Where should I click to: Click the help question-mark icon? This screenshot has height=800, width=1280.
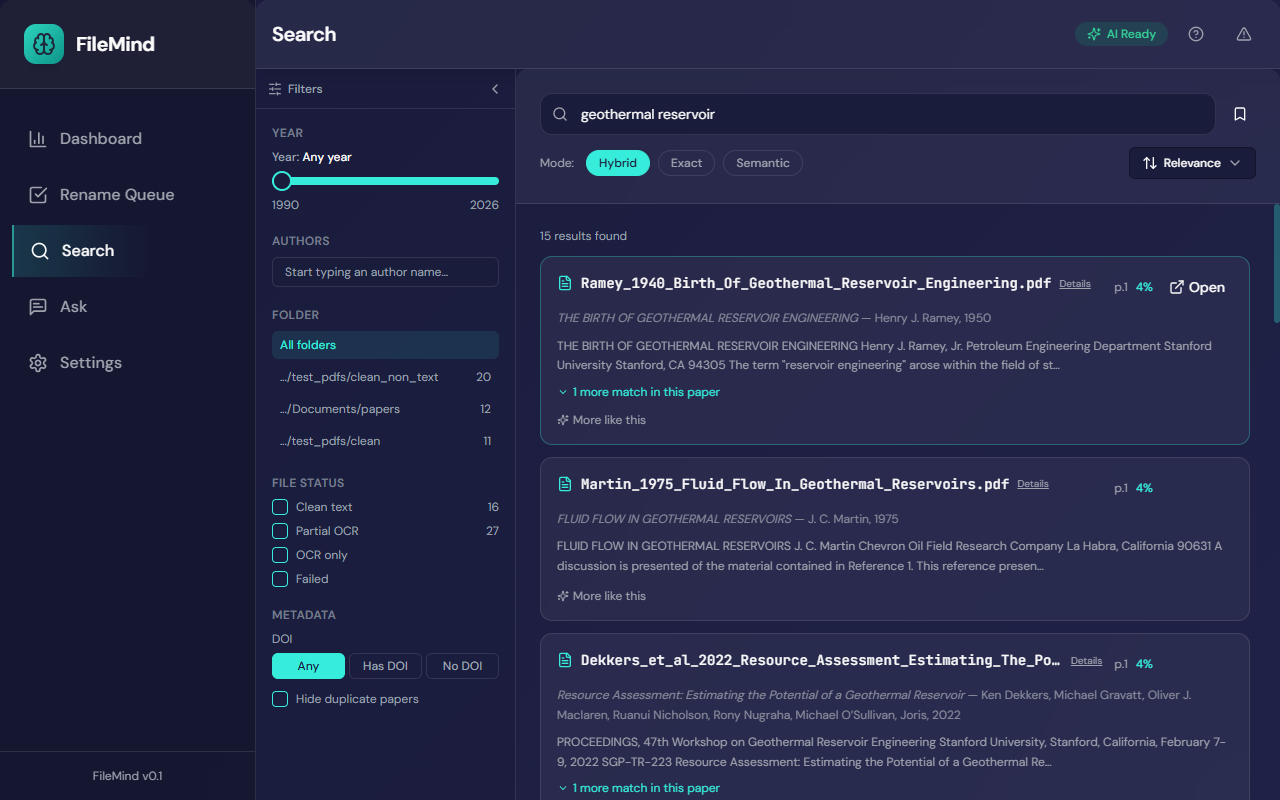click(1195, 33)
